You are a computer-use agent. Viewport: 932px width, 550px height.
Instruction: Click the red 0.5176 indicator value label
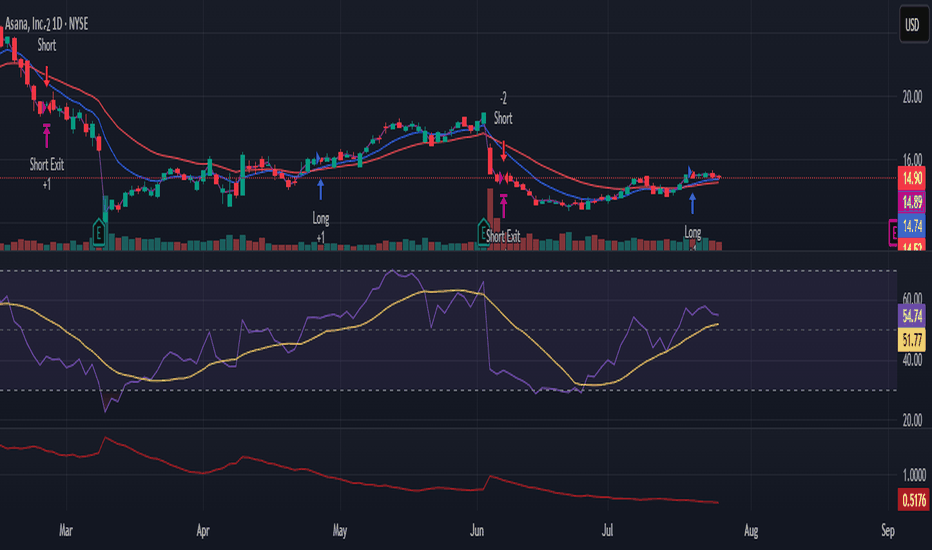pyautogui.click(x=914, y=499)
